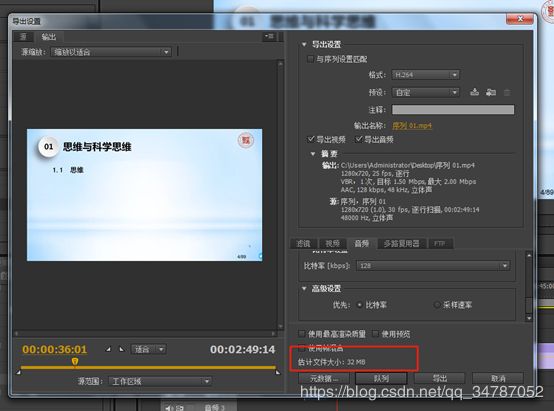Open the 预设 preset dropdown
This screenshot has height=411, width=554.
tap(425, 93)
